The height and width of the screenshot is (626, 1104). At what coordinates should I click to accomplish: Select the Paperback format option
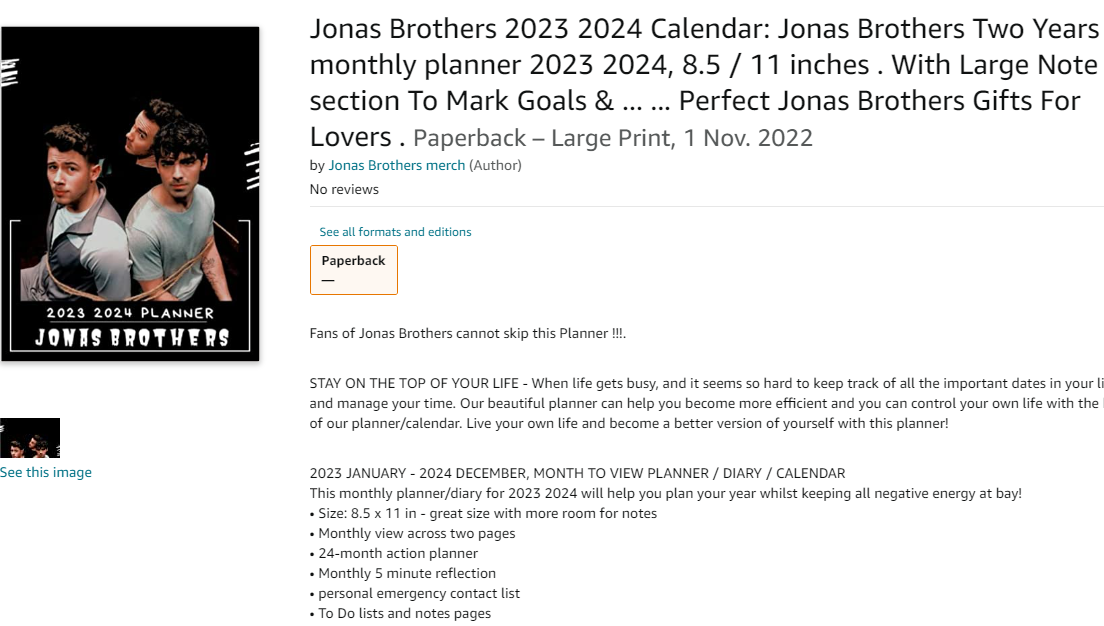tap(354, 270)
